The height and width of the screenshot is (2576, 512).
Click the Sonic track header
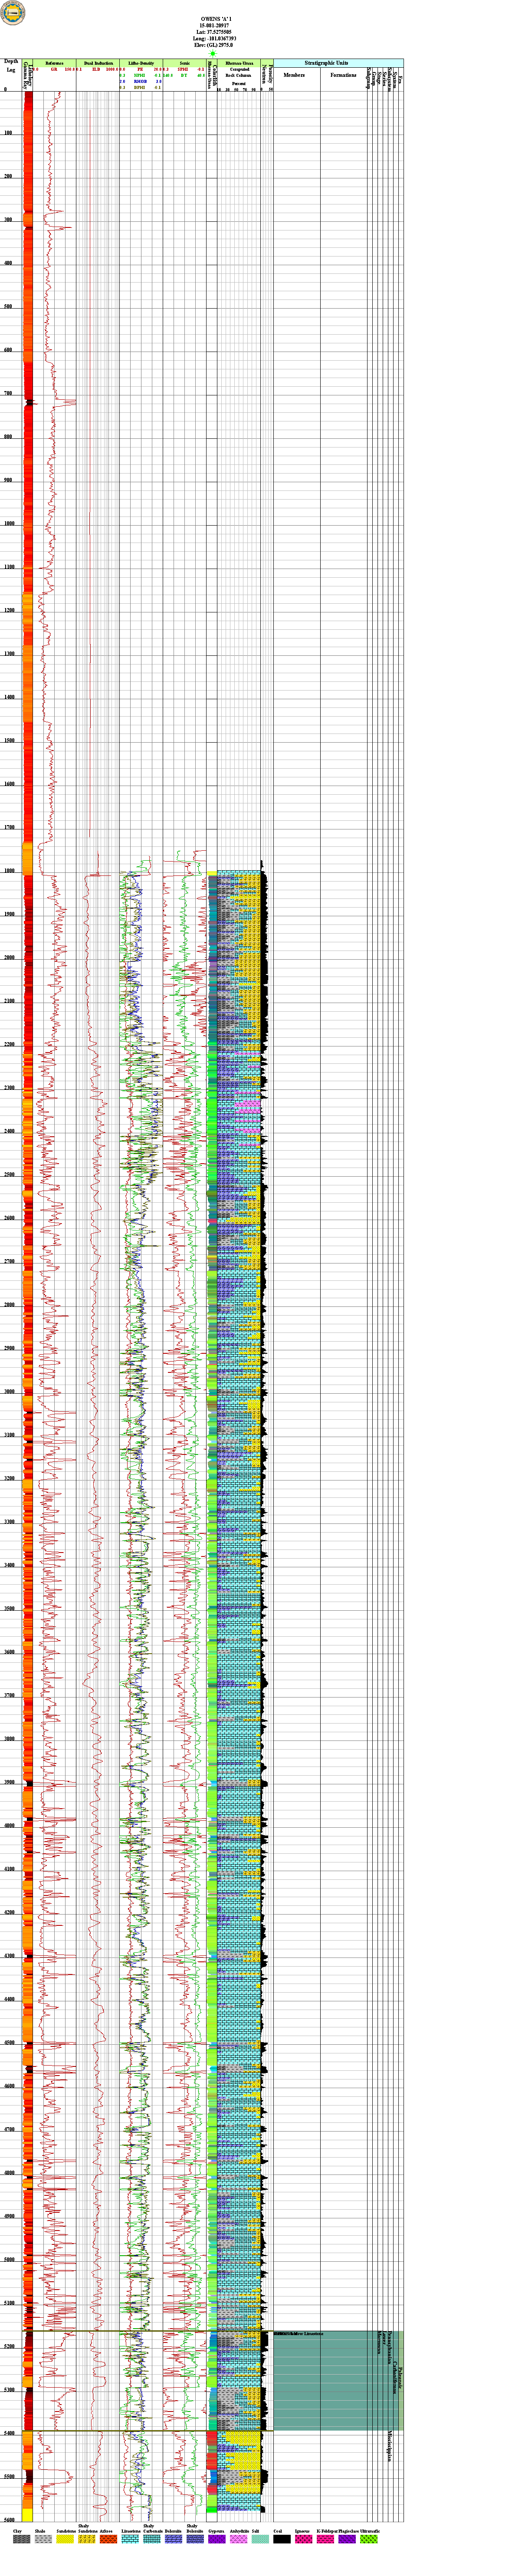184,63
